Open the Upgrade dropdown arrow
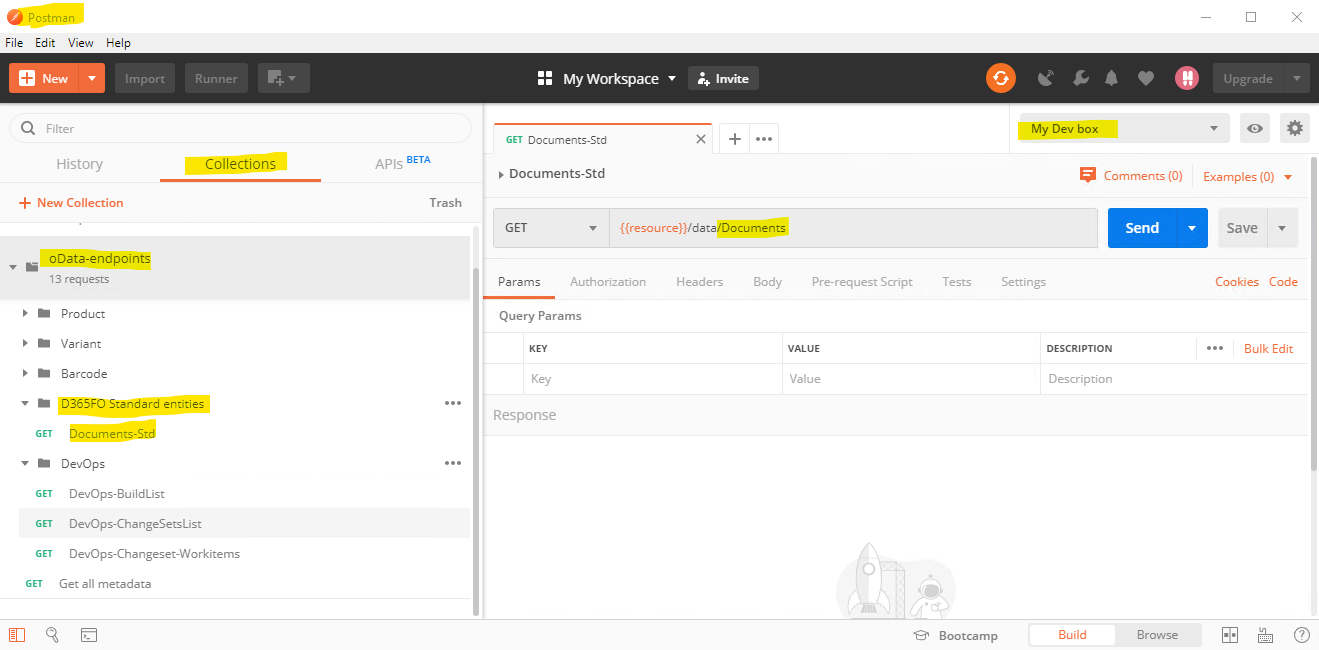This screenshot has height=650, width=1319. click(1296, 78)
